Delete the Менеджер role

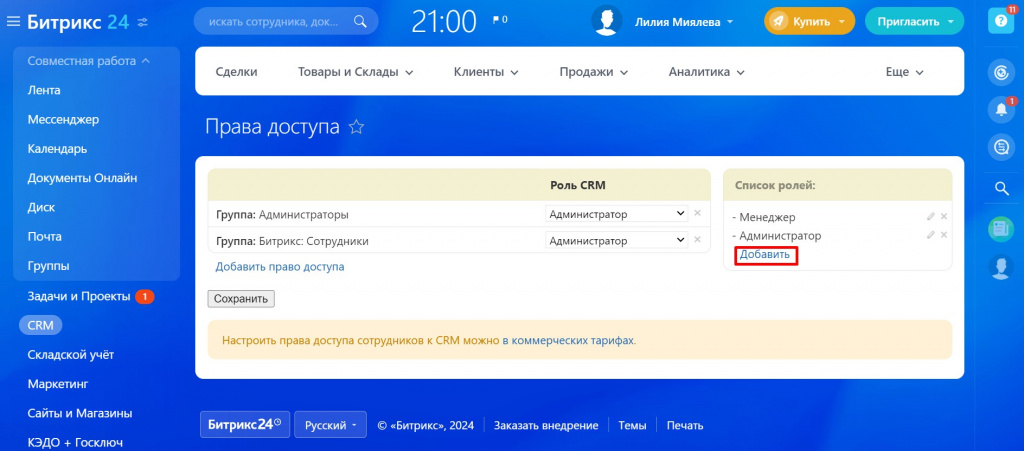[944, 217]
